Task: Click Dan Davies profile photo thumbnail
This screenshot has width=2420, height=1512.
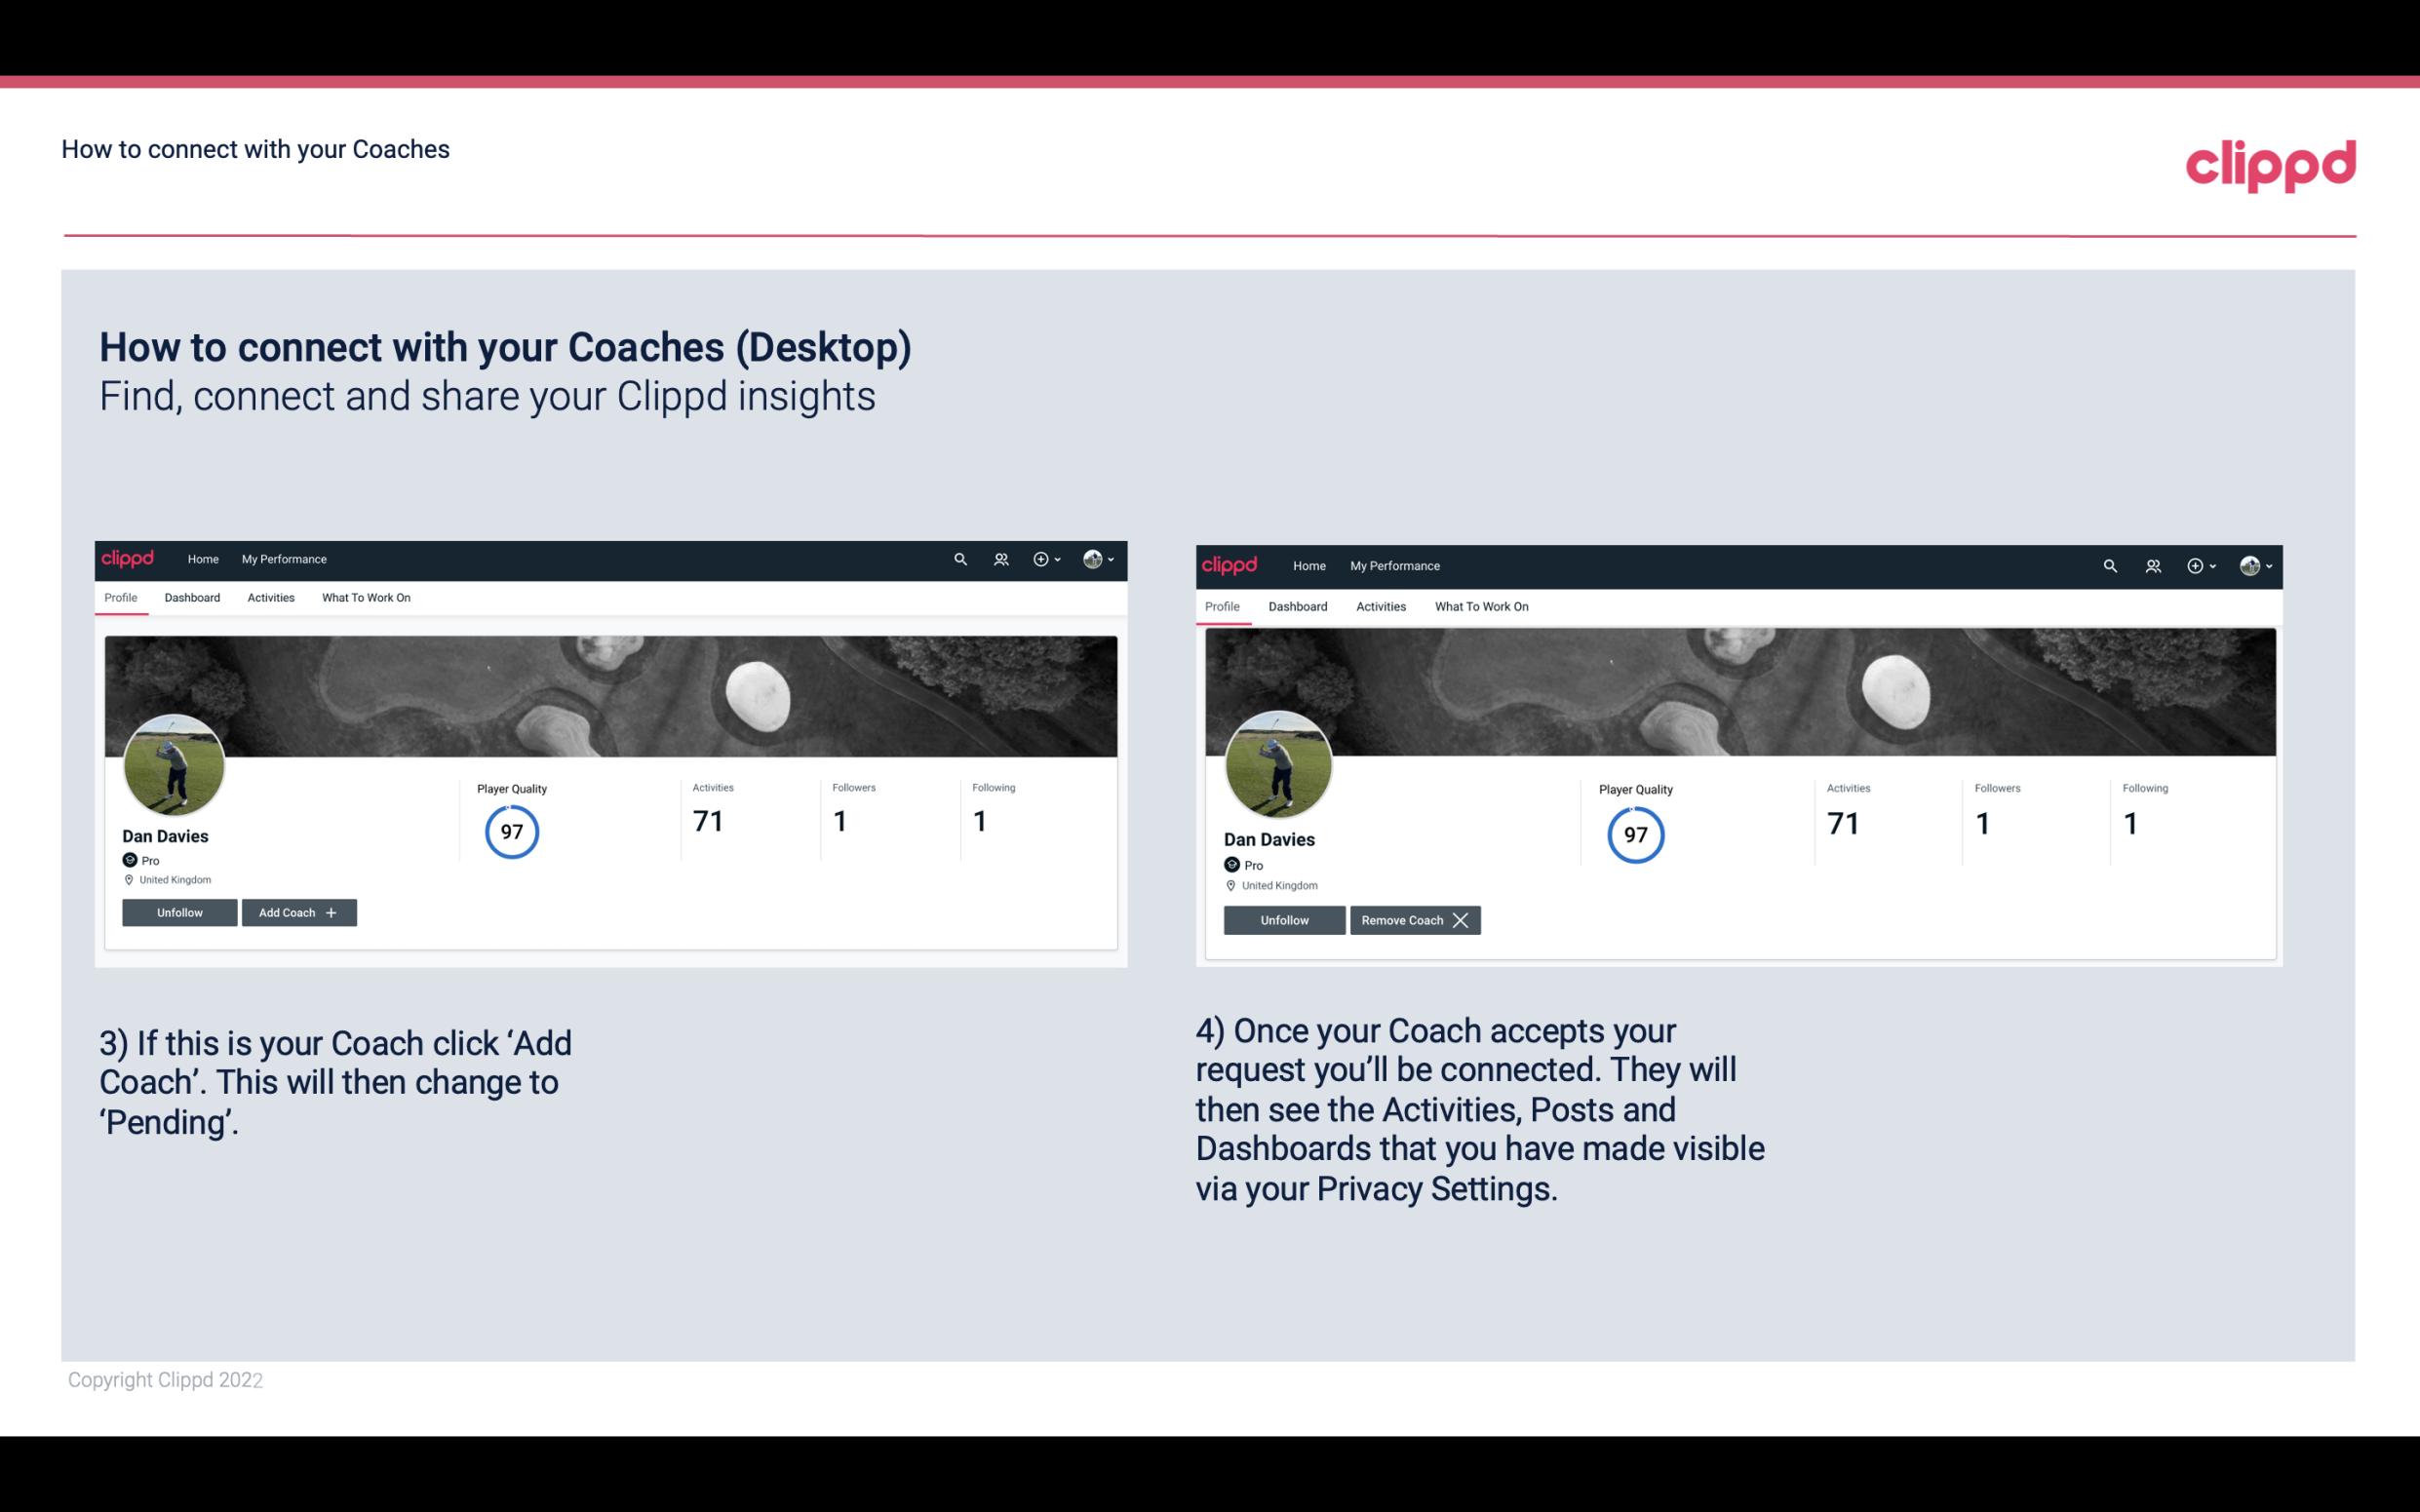Action: click(173, 763)
